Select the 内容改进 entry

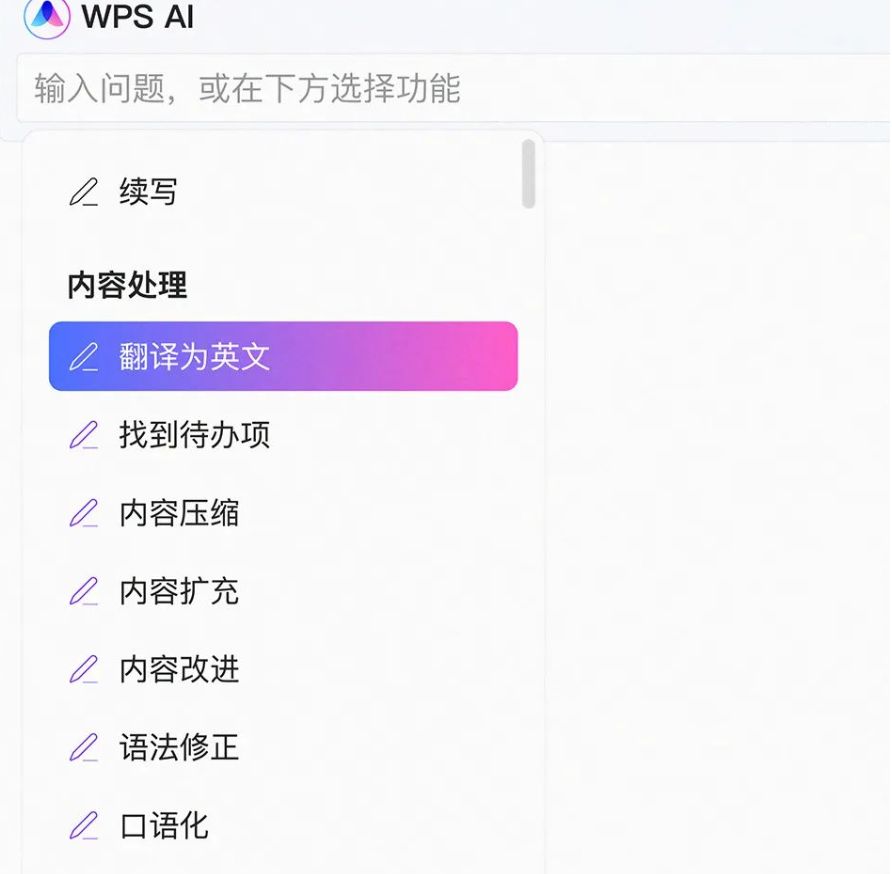pos(179,669)
